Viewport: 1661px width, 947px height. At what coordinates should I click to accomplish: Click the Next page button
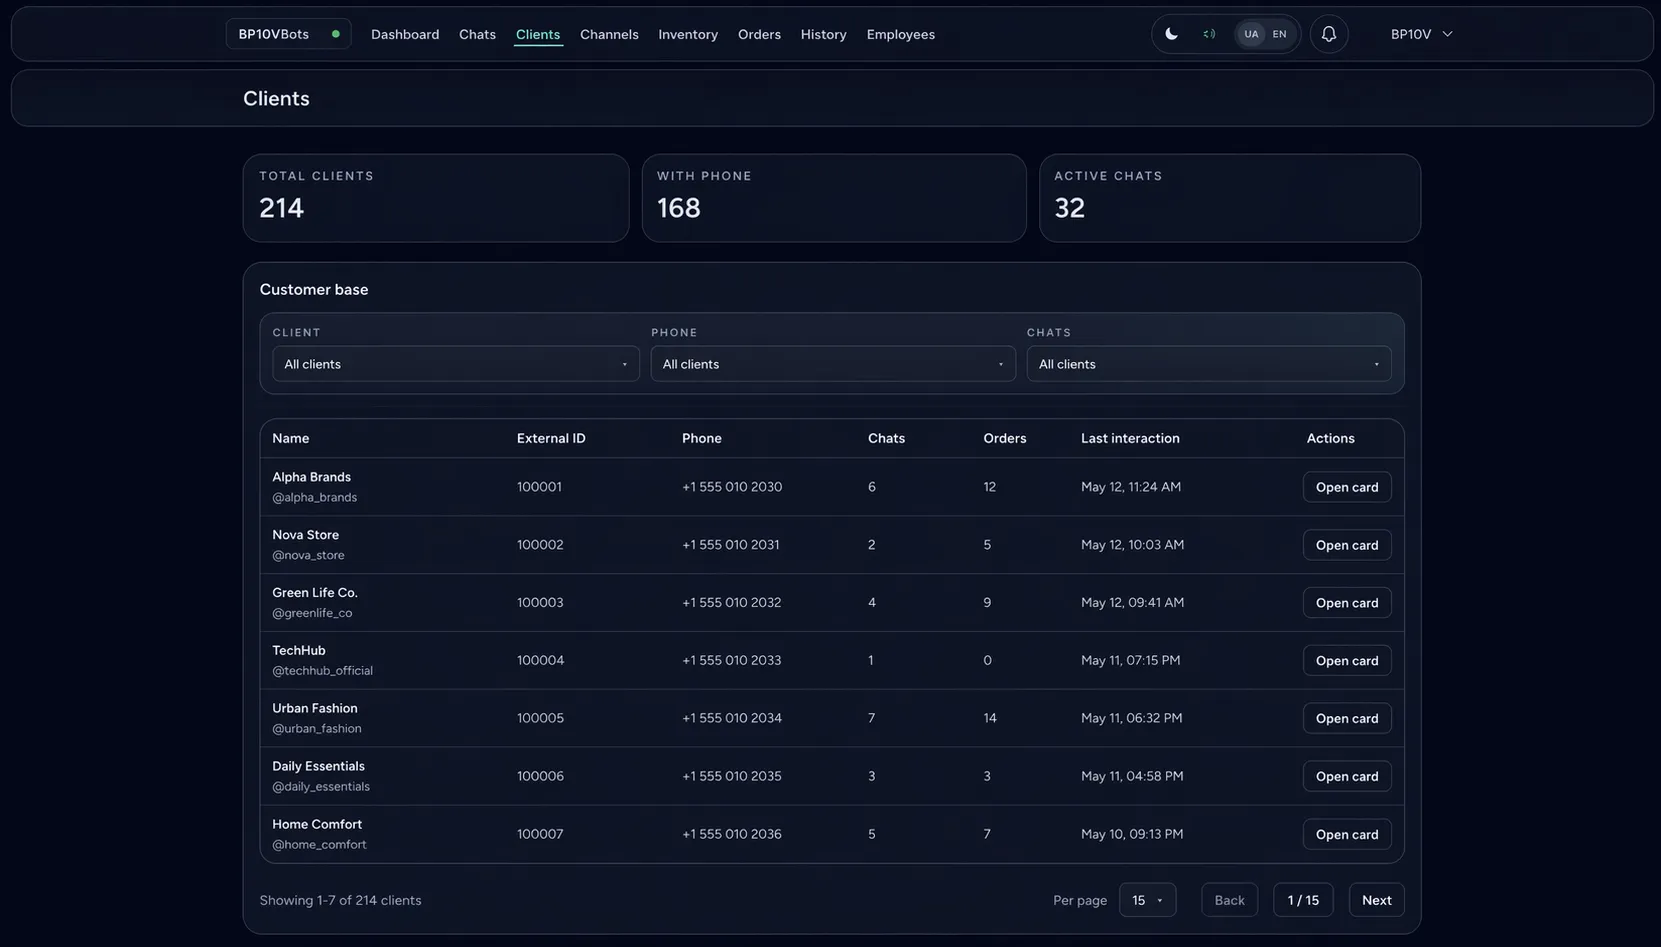[1376, 900]
